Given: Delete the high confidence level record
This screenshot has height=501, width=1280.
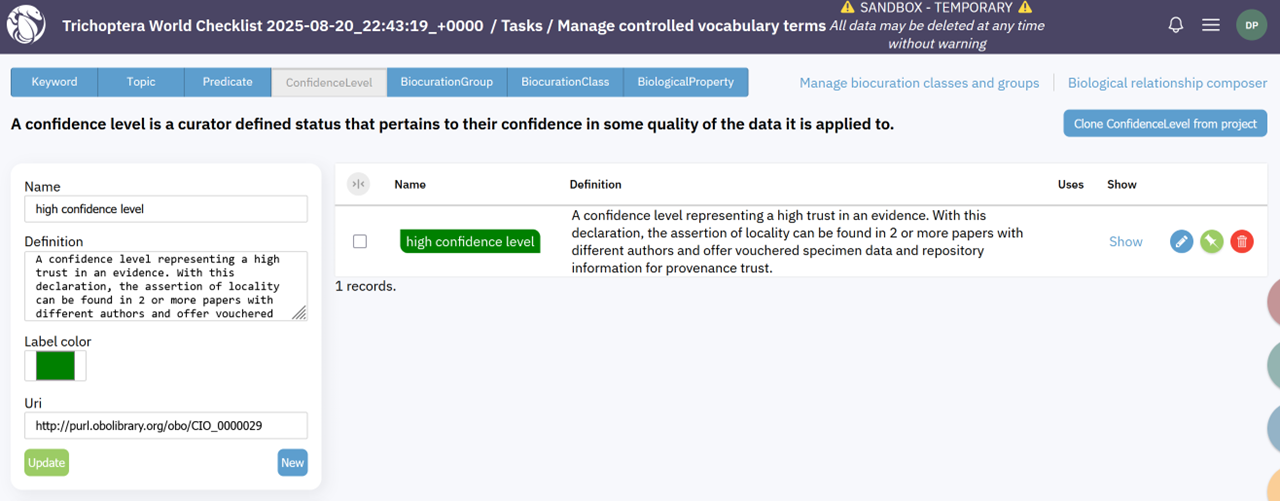Looking at the screenshot, I should click(1242, 241).
